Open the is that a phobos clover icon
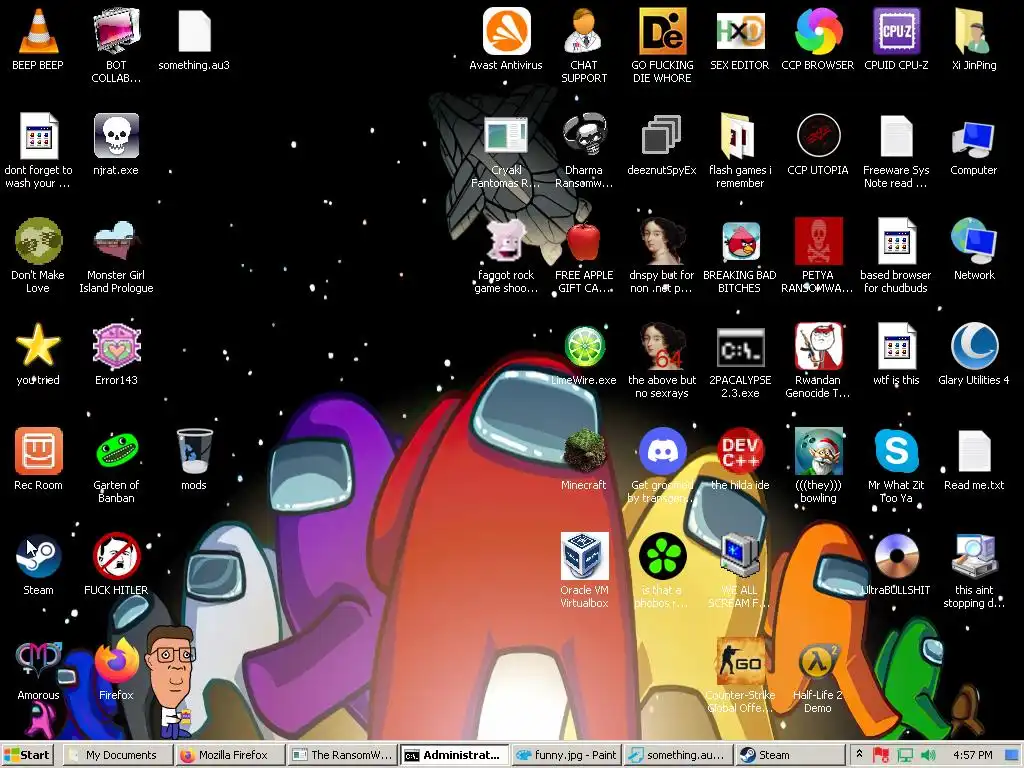The height and width of the screenshot is (768, 1024). tap(662, 556)
